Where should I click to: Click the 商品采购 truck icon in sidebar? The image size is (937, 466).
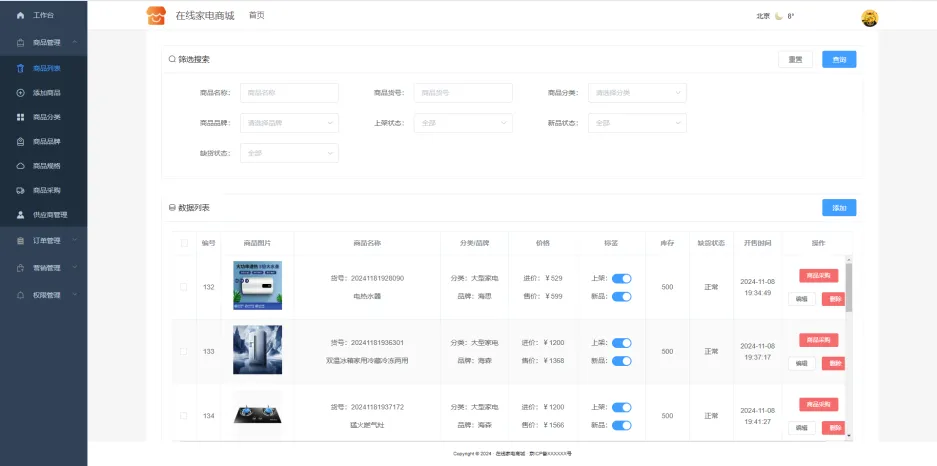(20, 190)
